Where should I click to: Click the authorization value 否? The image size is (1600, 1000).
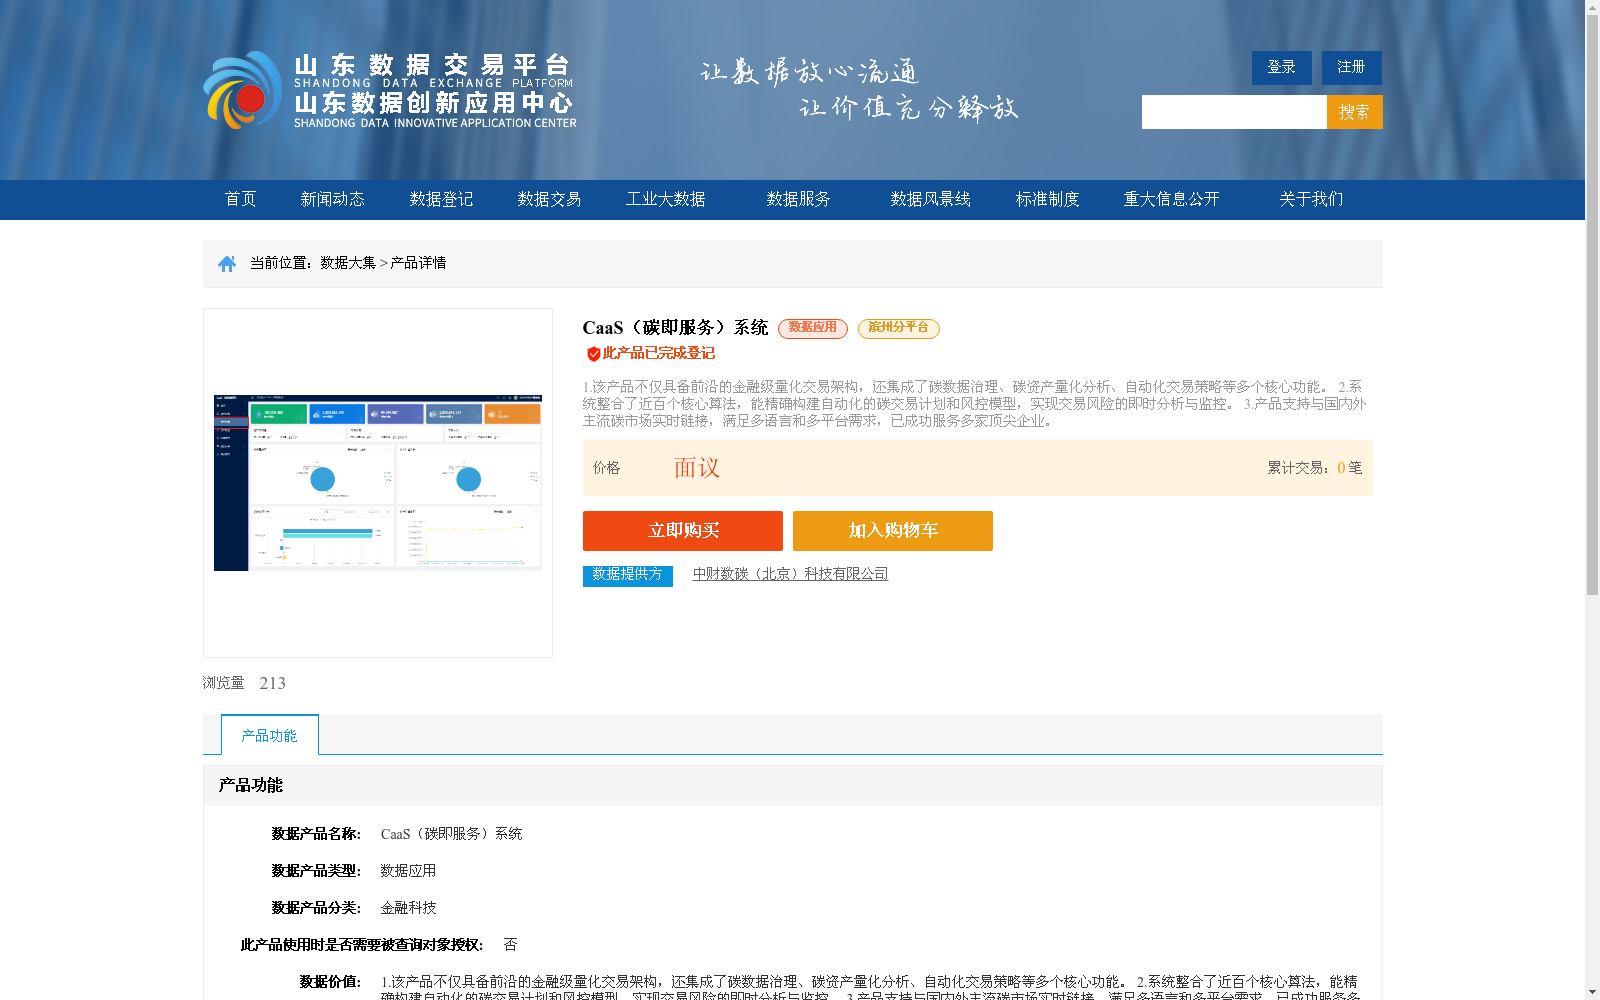(x=510, y=945)
